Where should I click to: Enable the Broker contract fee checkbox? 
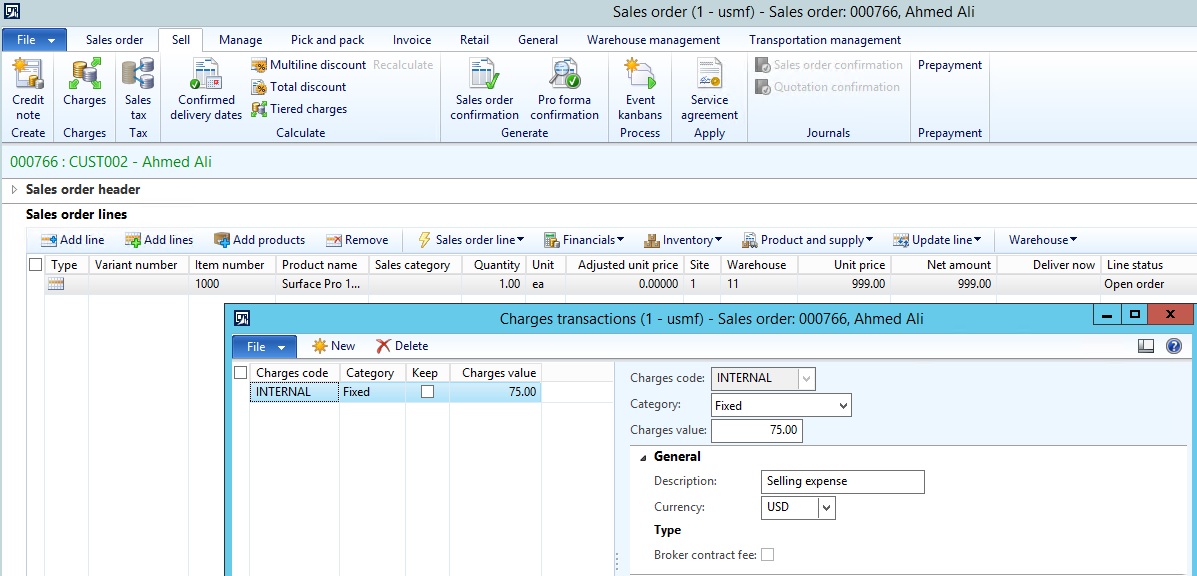768,555
